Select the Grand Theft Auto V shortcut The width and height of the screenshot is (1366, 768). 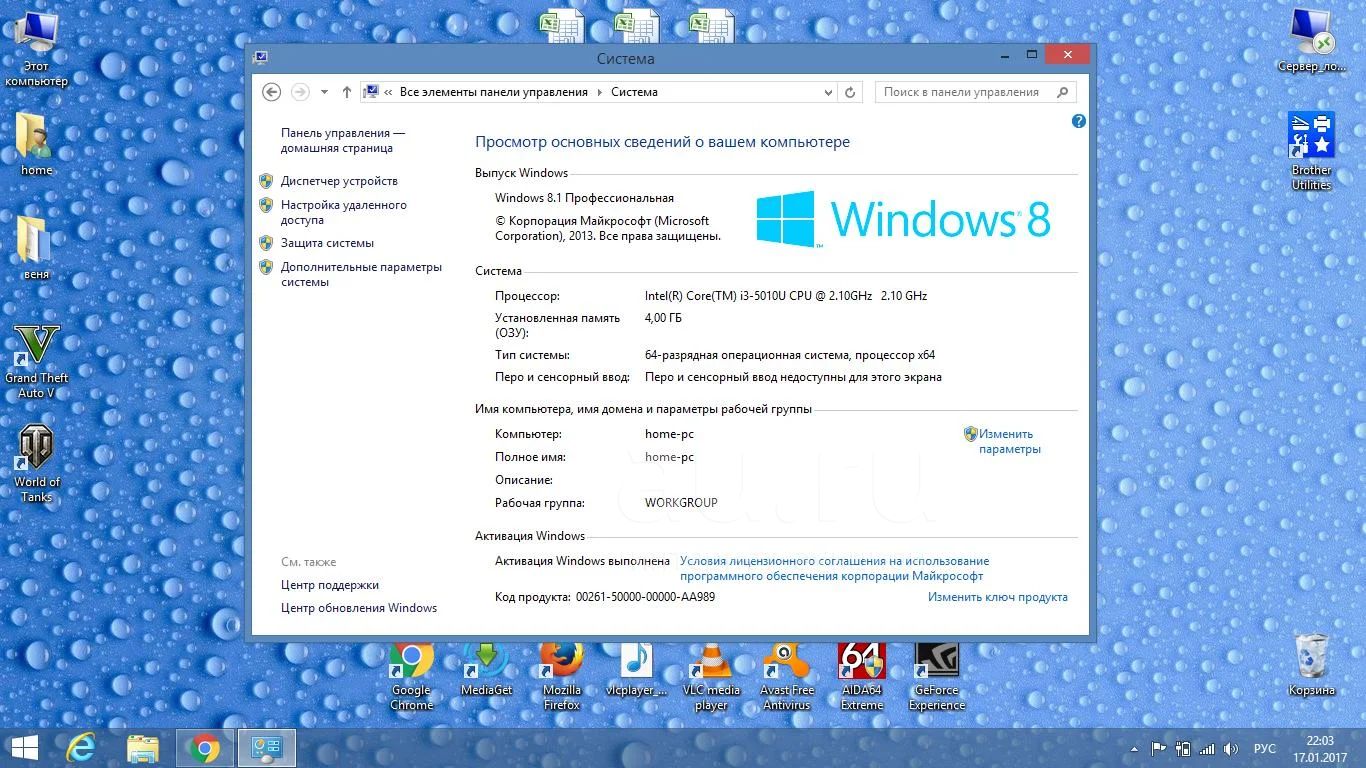(36, 360)
